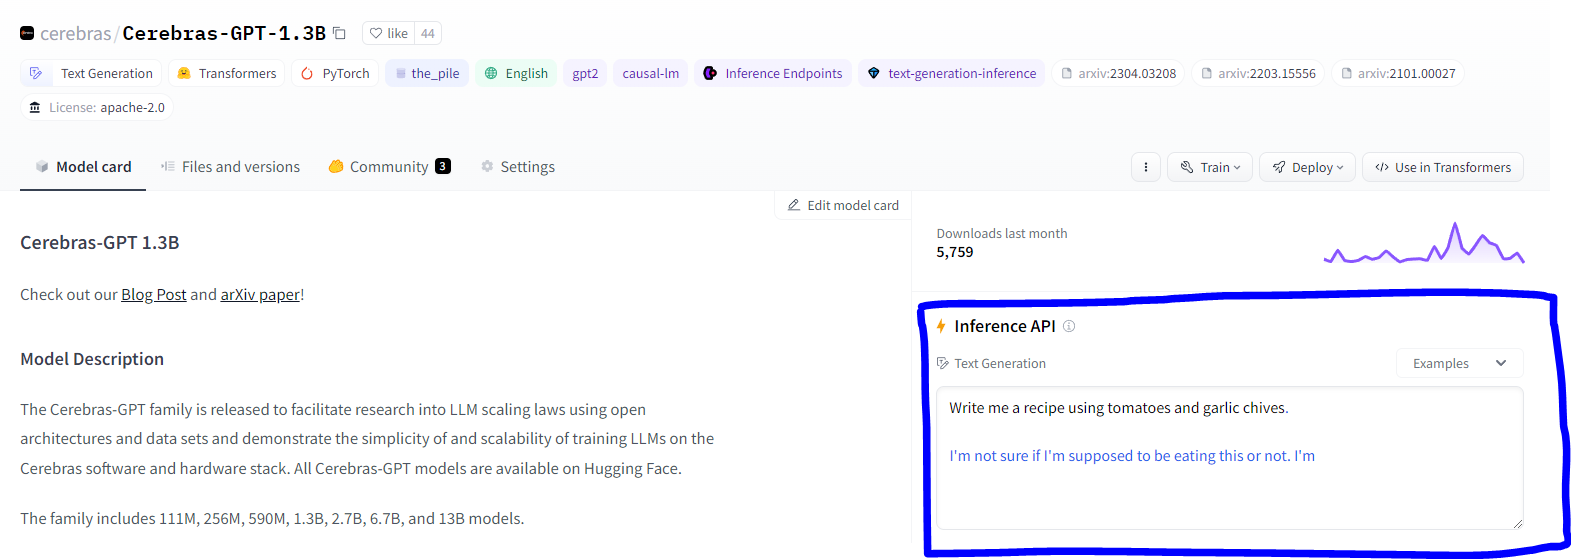The width and height of the screenshot is (1571, 559).
Task: Click into the inference text input box
Action: point(1229,458)
